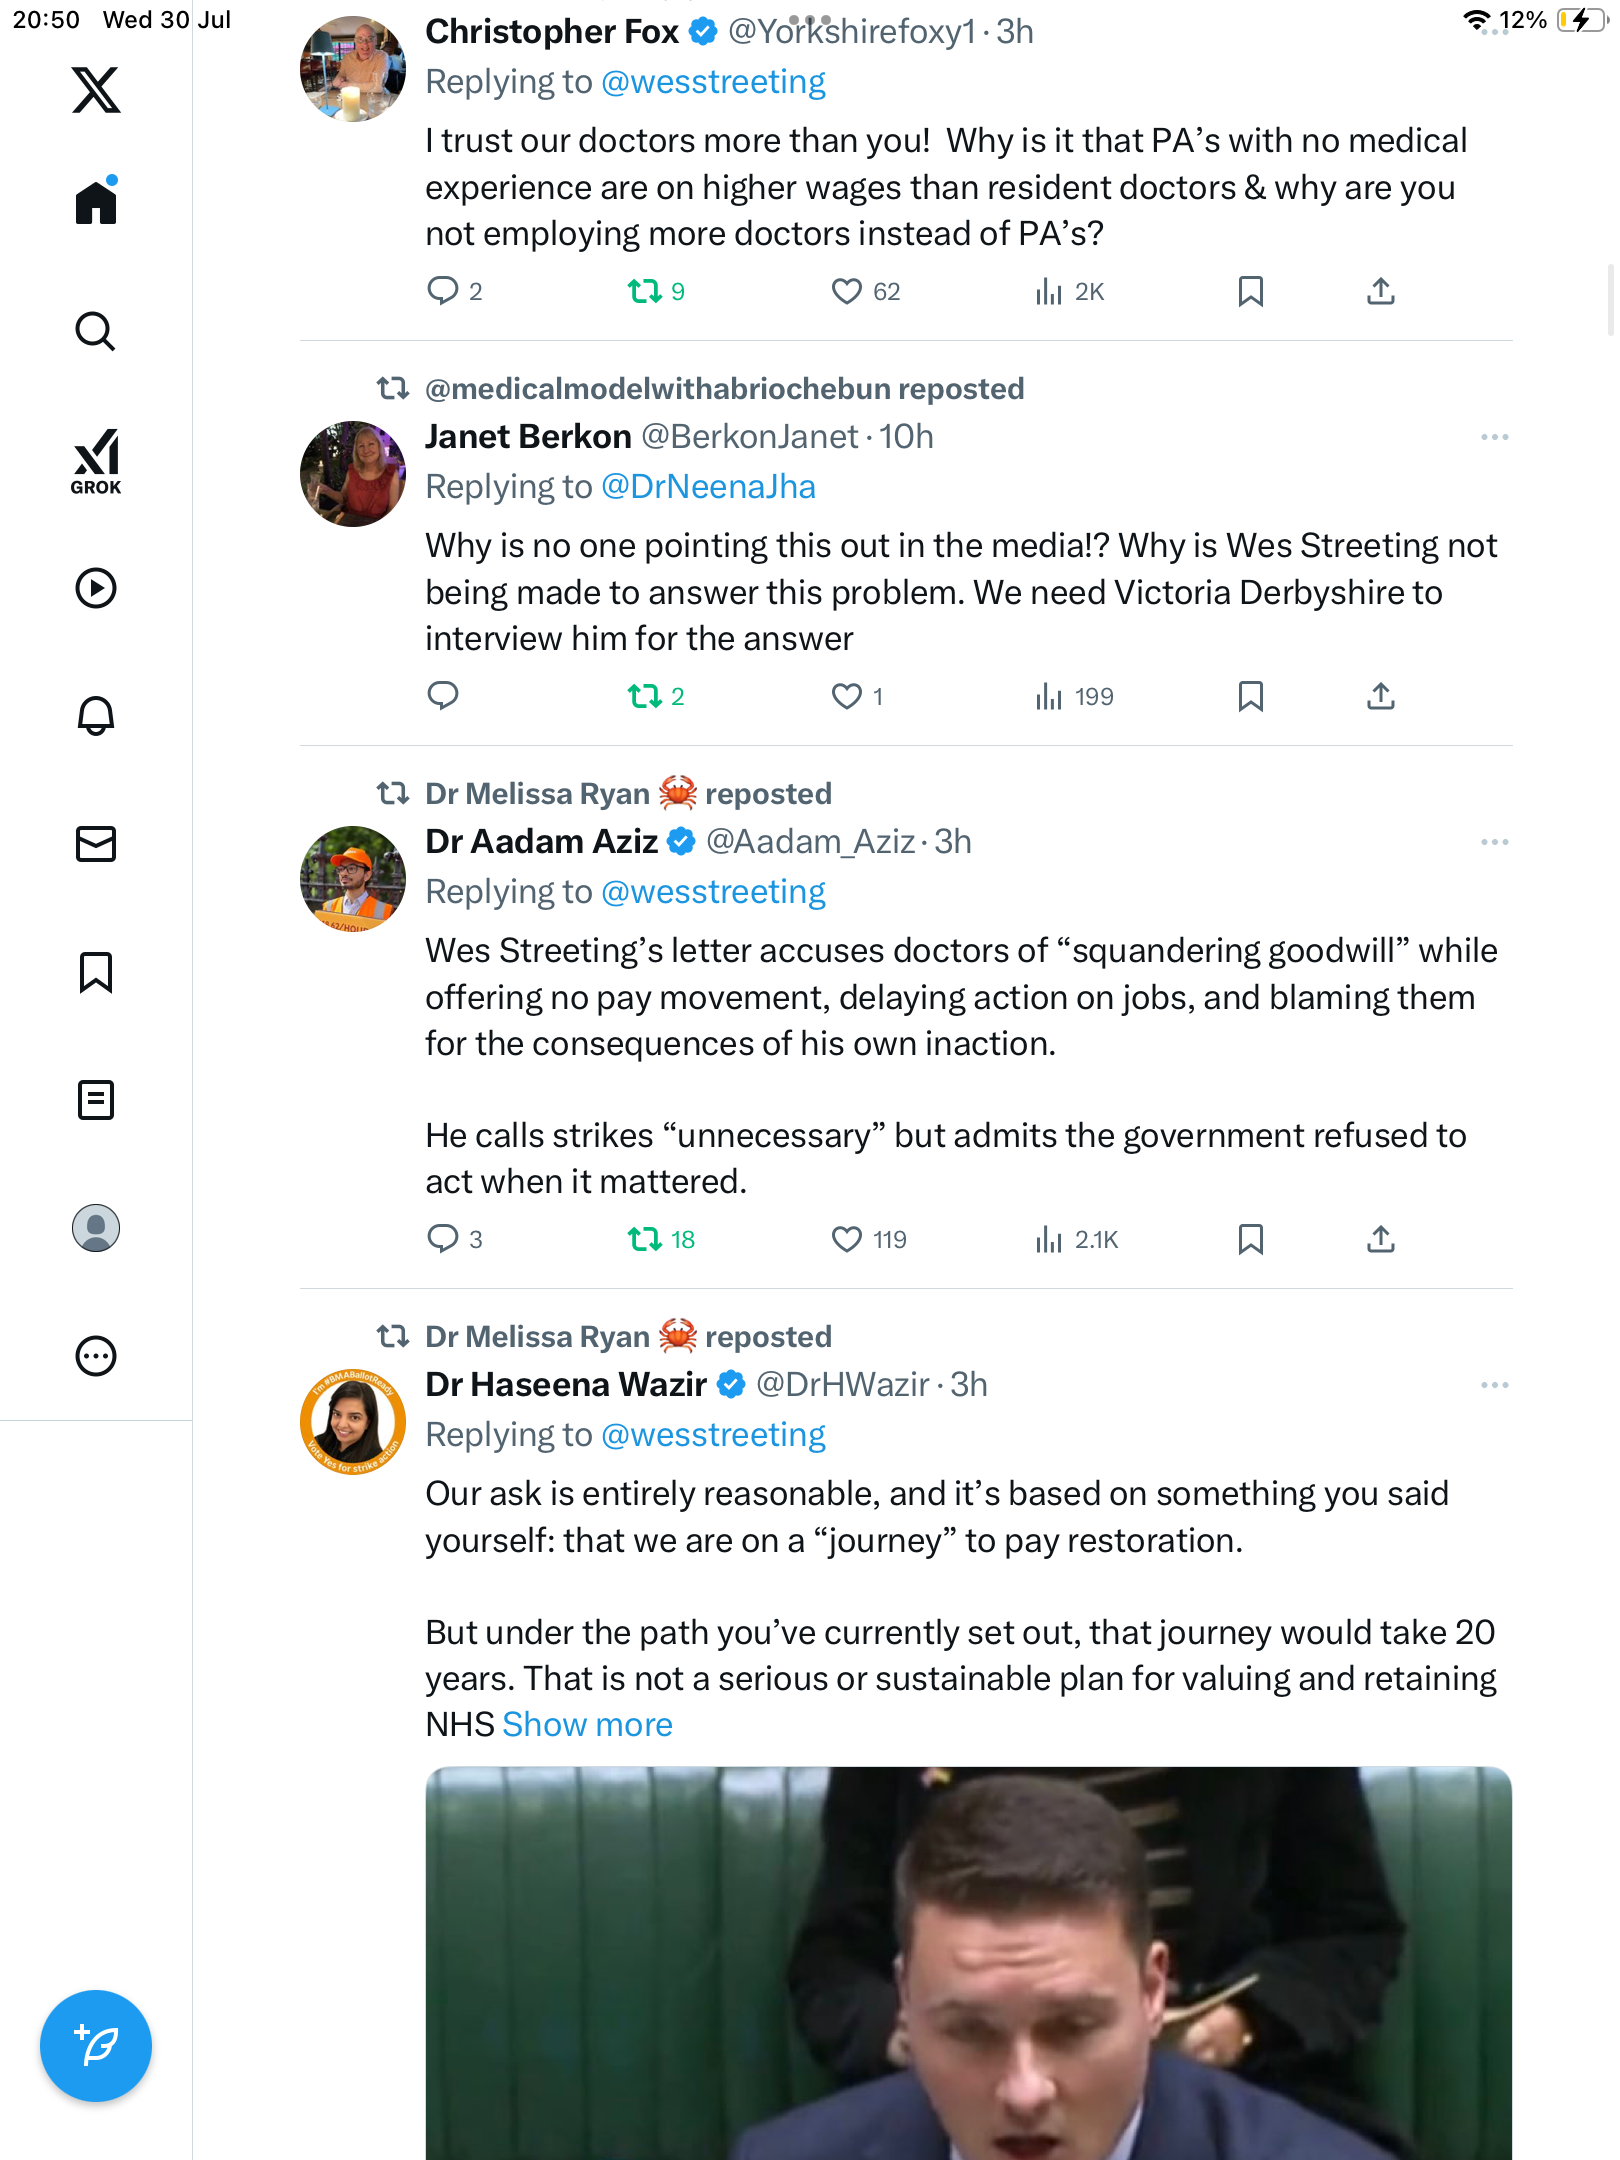Play the video in Dr Haseena Wazir's post
Screen dimensions: 1620x2160
pos(968,1963)
